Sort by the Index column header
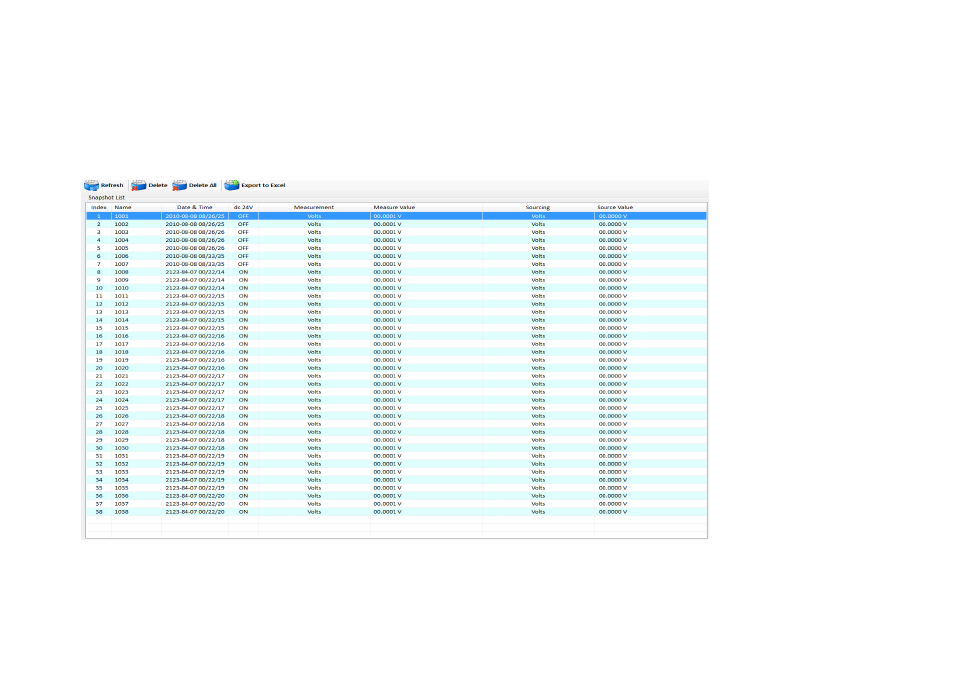Viewport: 954px width, 674px height. [99, 207]
